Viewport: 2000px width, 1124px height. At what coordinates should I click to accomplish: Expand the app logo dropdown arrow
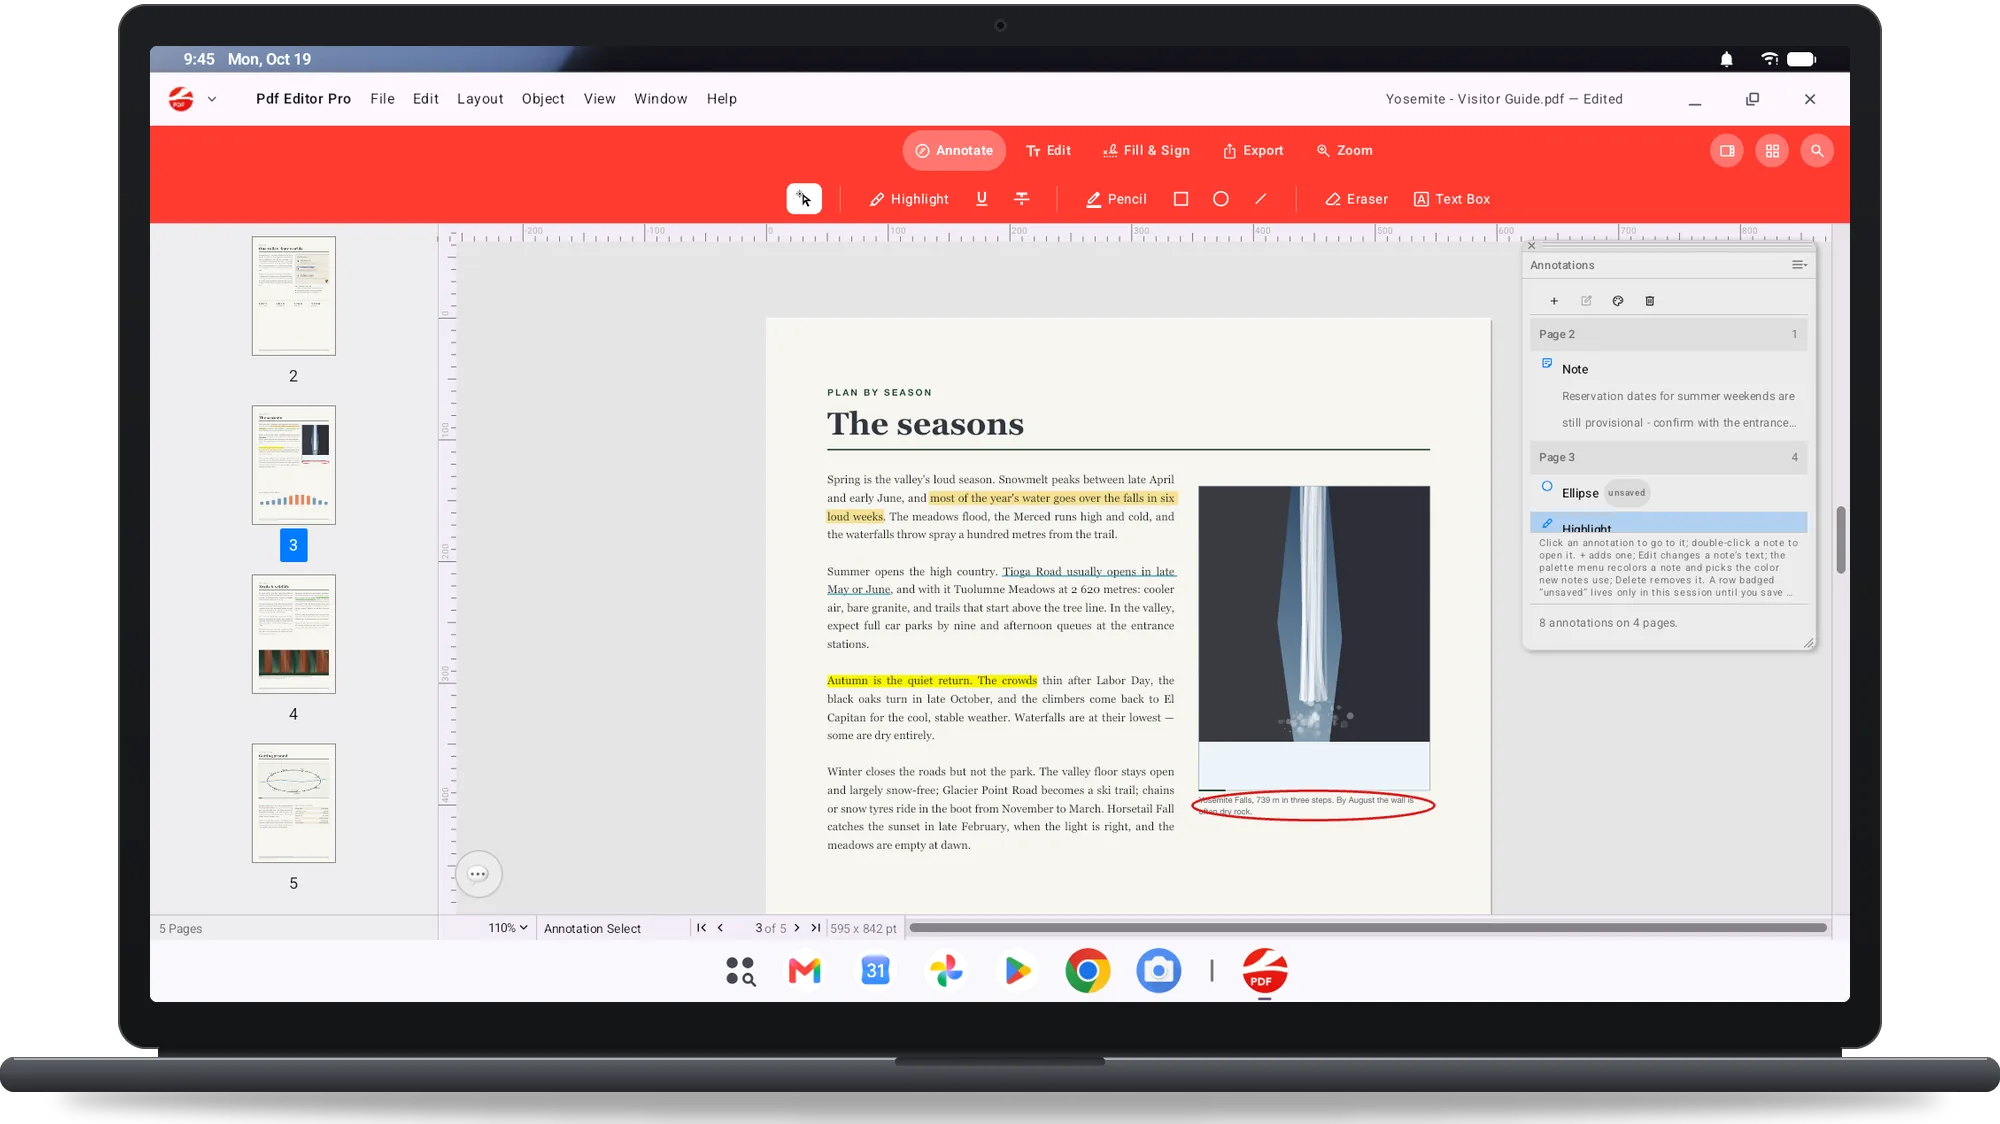(212, 99)
